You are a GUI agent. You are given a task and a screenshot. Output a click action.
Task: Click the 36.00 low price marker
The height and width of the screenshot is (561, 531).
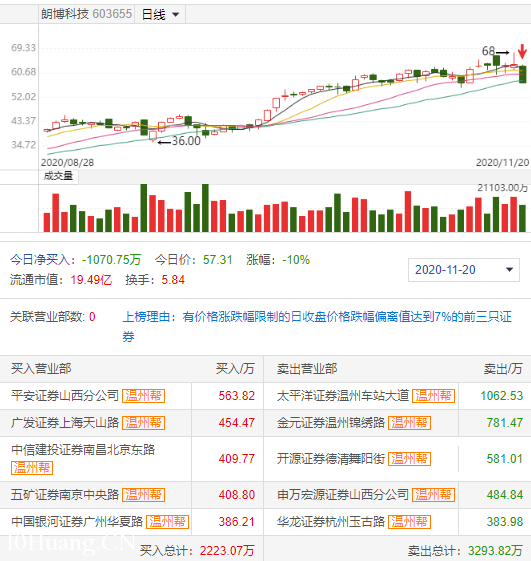[x=179, y=141]
